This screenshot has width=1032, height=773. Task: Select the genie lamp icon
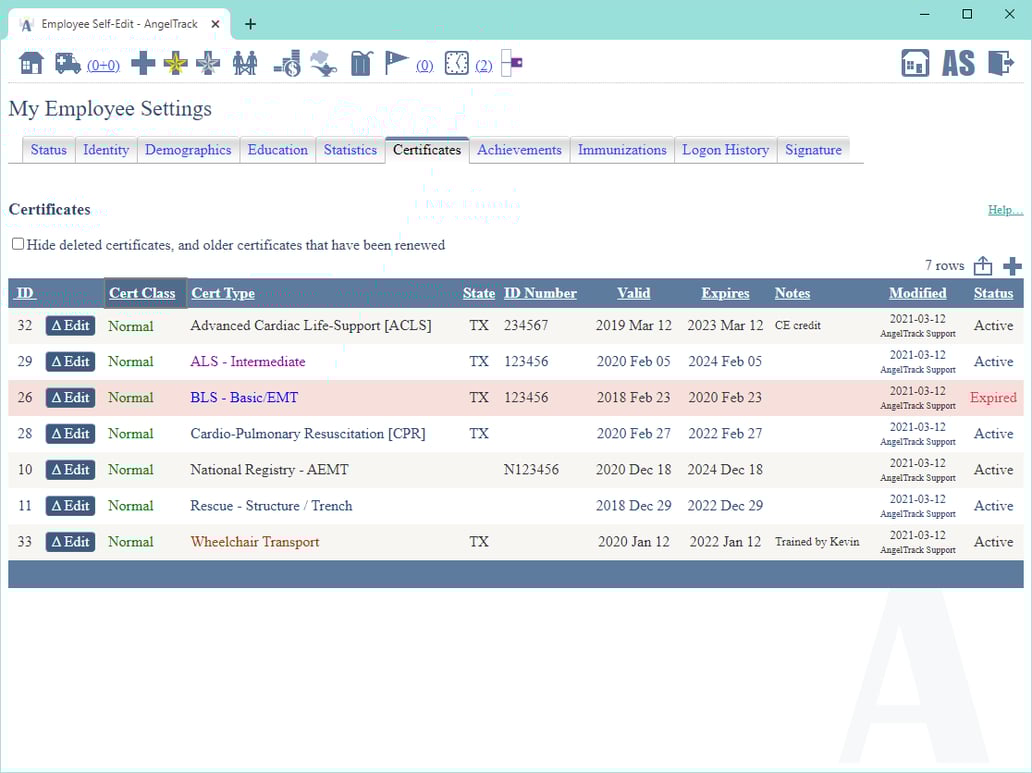click(x=322, y=62)
